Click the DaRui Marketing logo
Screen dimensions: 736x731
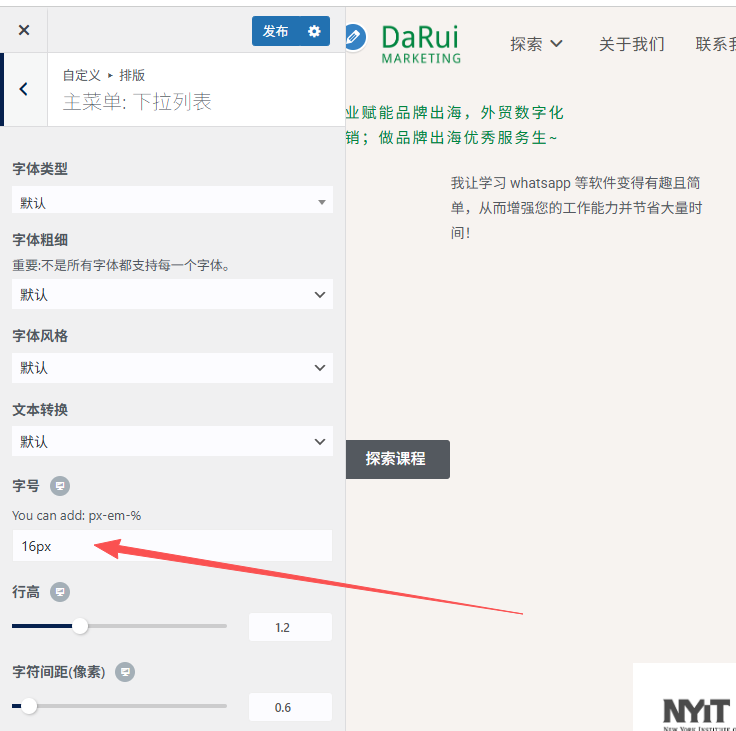pyautogui.click(x=421, y=44)
